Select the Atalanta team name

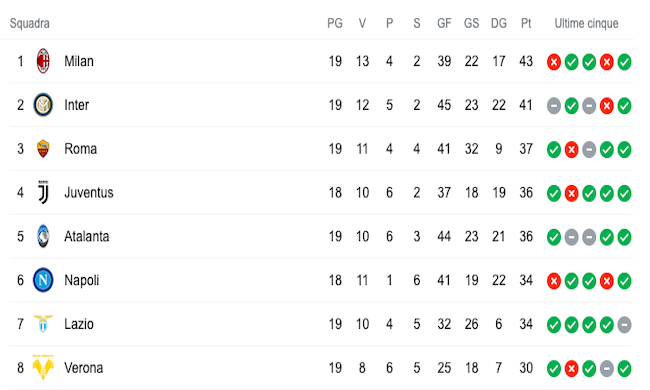(x=87, y=237)
